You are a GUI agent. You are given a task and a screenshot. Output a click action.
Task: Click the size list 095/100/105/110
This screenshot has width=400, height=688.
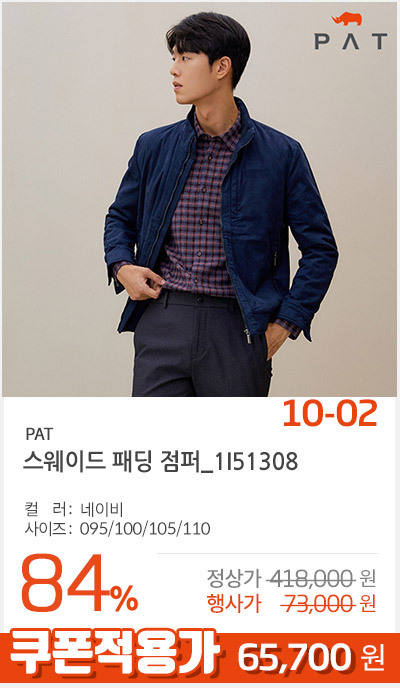pos(145,529)
